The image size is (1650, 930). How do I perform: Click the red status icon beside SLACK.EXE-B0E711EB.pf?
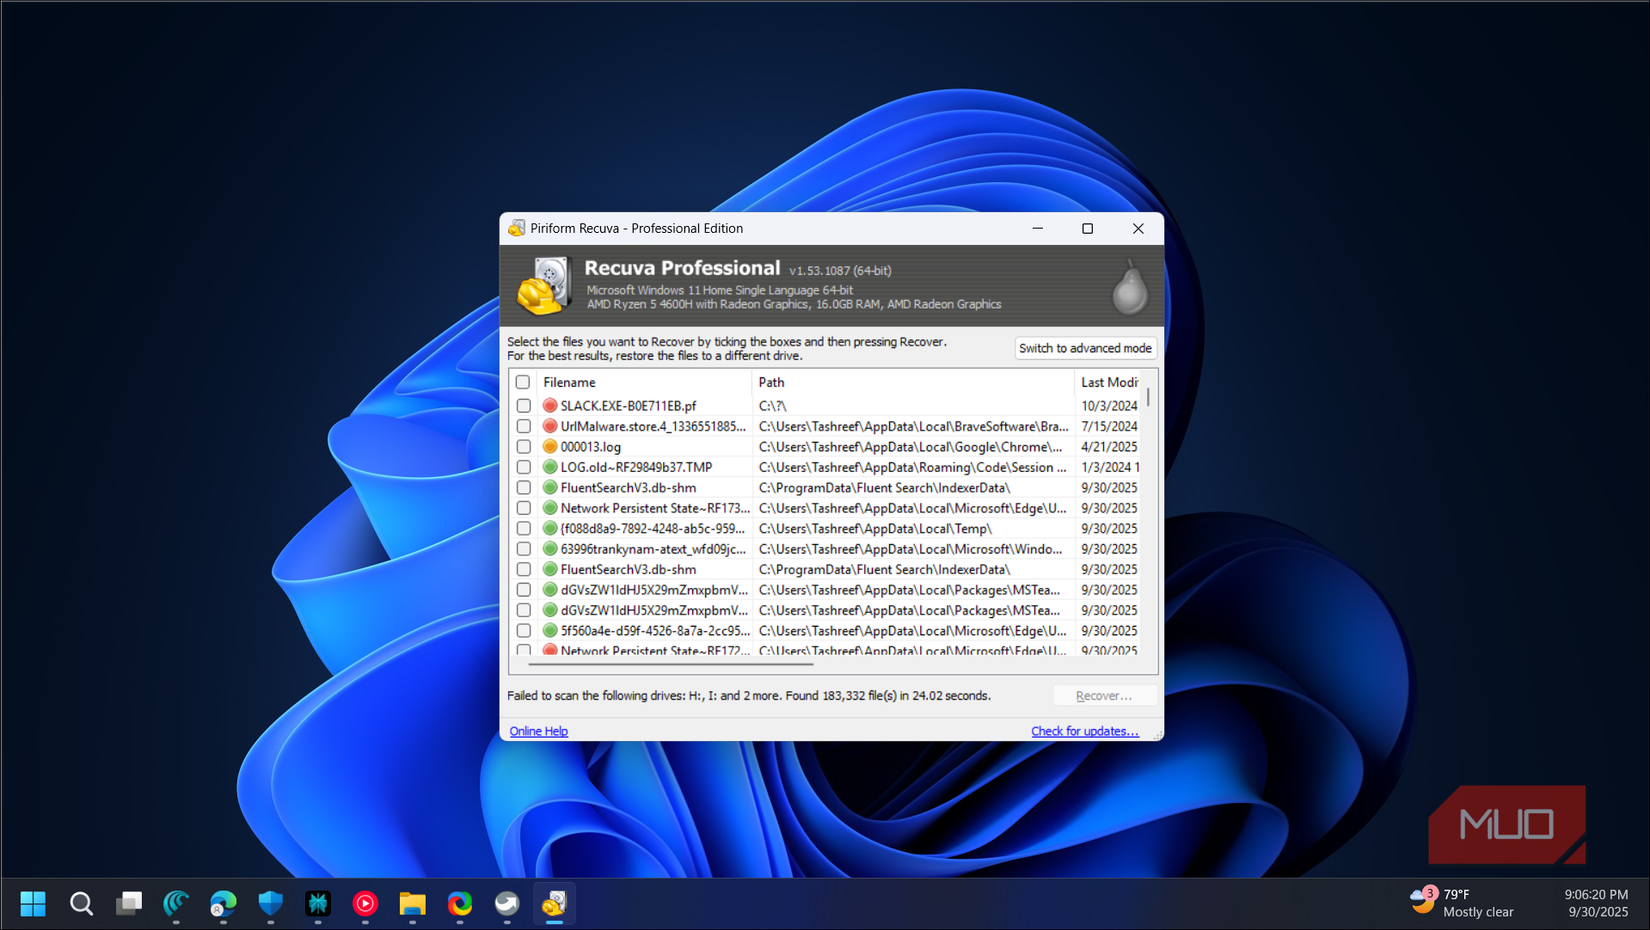click(550, 405)
